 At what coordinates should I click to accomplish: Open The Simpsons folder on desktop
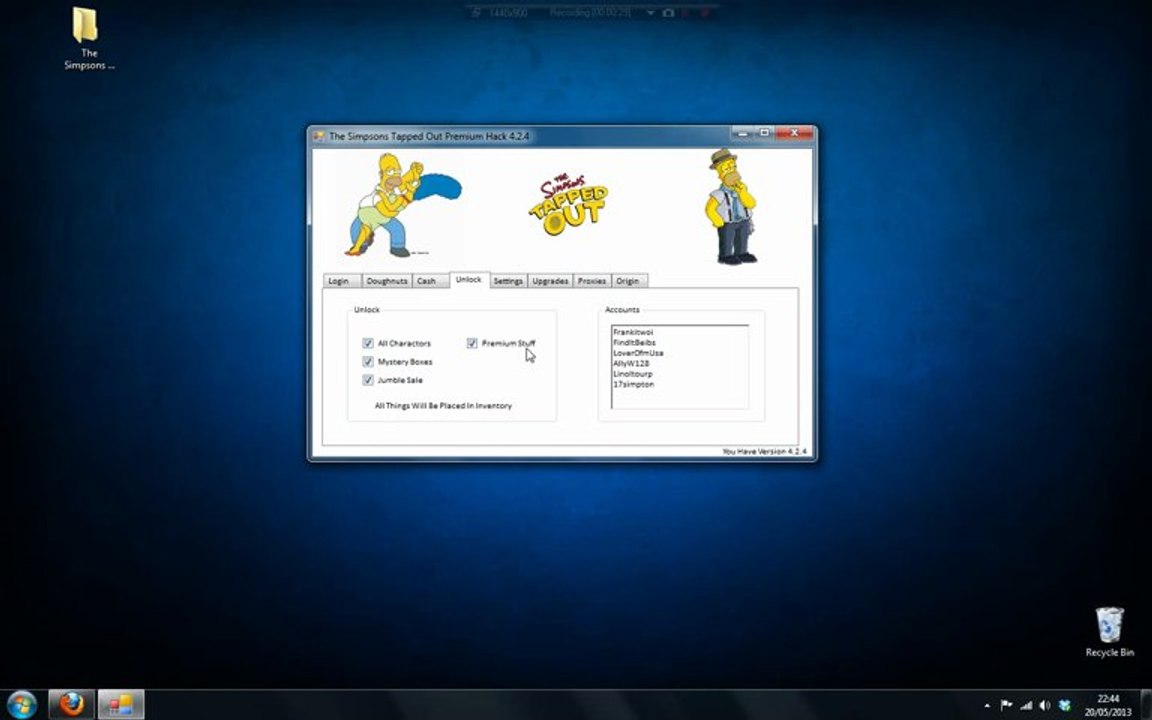[89, 38]
